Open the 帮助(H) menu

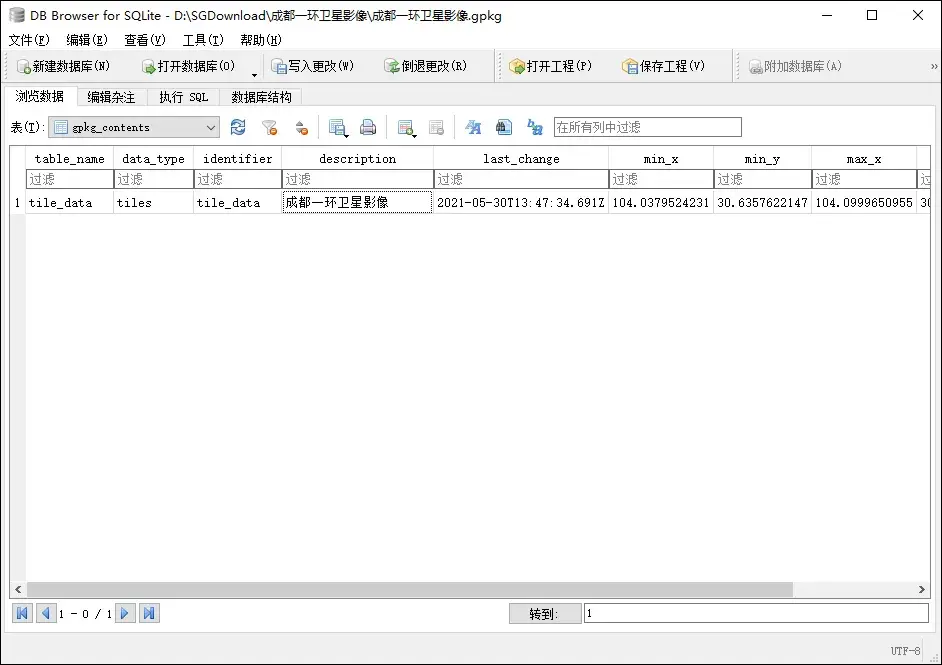point(261,40)
